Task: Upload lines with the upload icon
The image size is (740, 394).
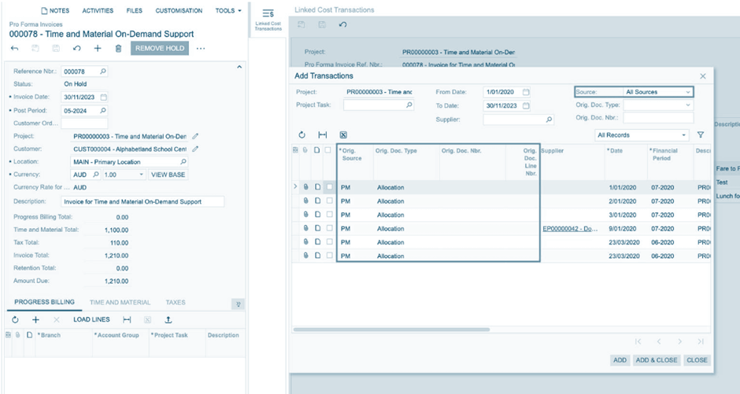Action: [168, 319]
